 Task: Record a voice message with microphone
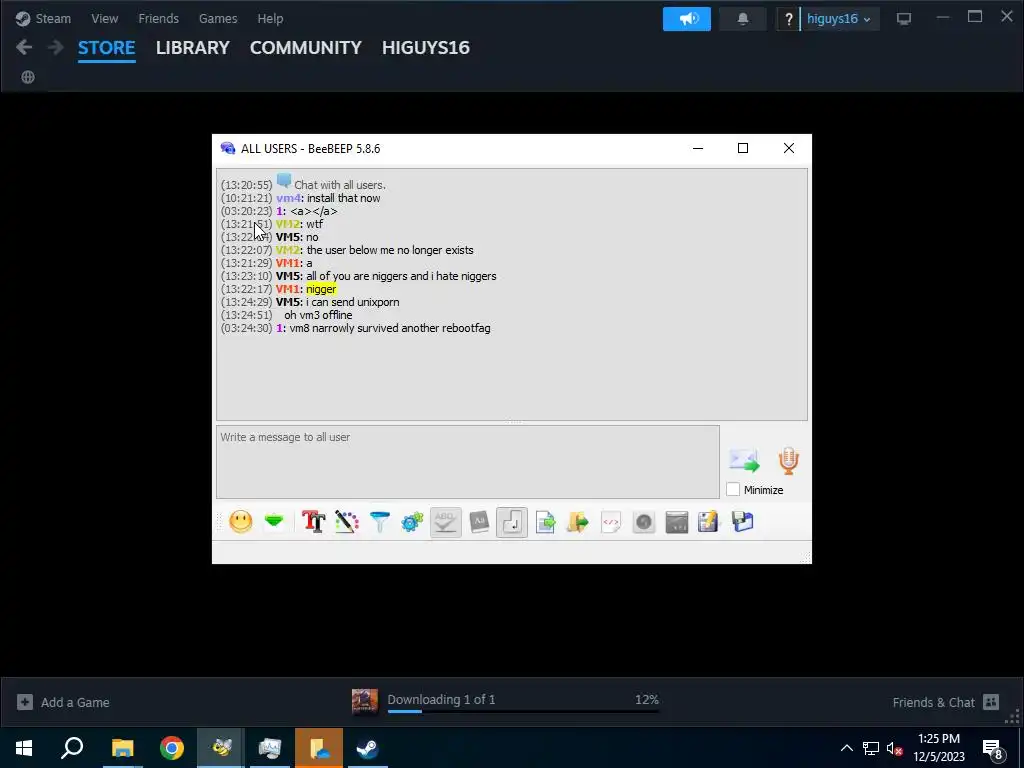[789, 461]
